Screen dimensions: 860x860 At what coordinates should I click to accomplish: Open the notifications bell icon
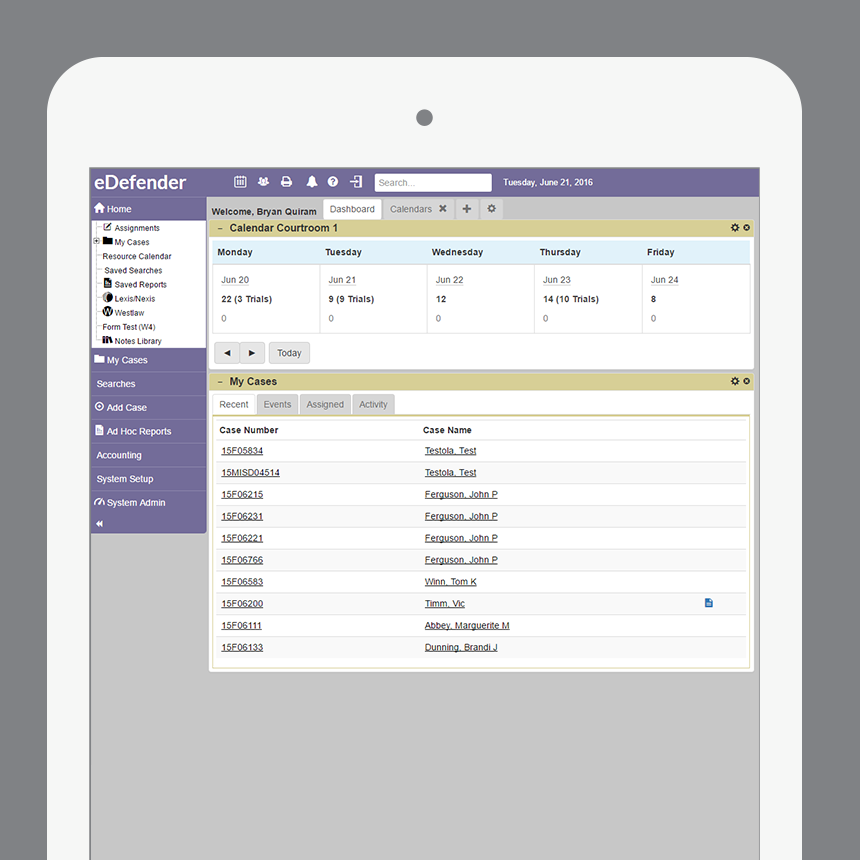coord(312,182)
